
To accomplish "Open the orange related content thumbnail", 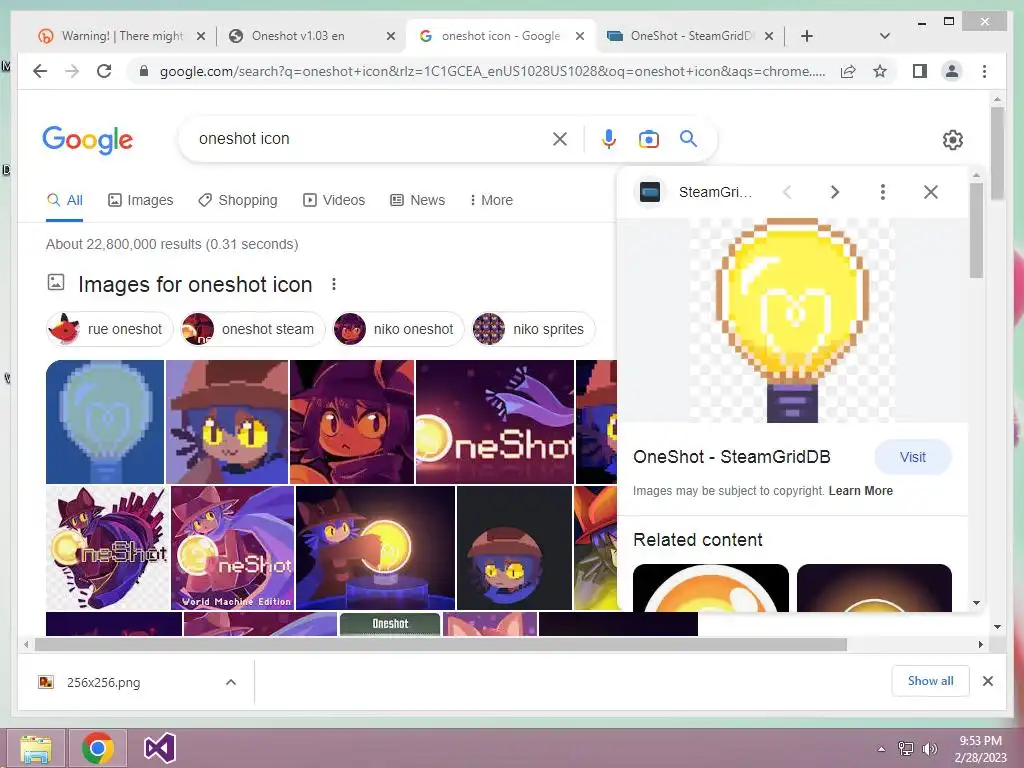I will click(x=711, y=588).
